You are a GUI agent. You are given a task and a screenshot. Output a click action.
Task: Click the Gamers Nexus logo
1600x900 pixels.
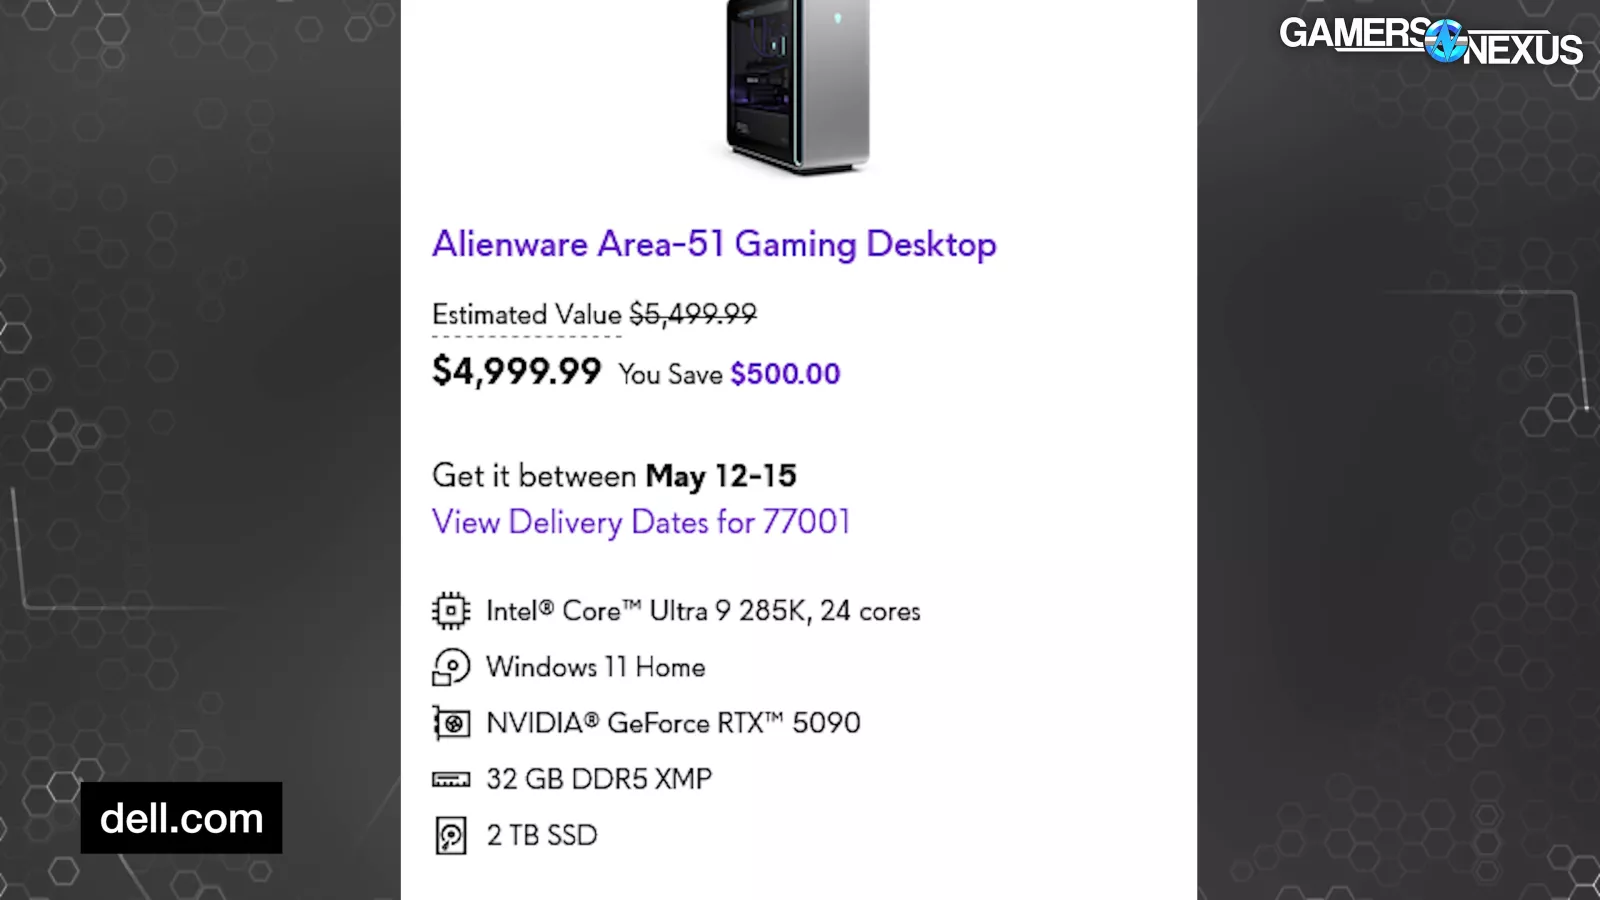click(1430, 41)
